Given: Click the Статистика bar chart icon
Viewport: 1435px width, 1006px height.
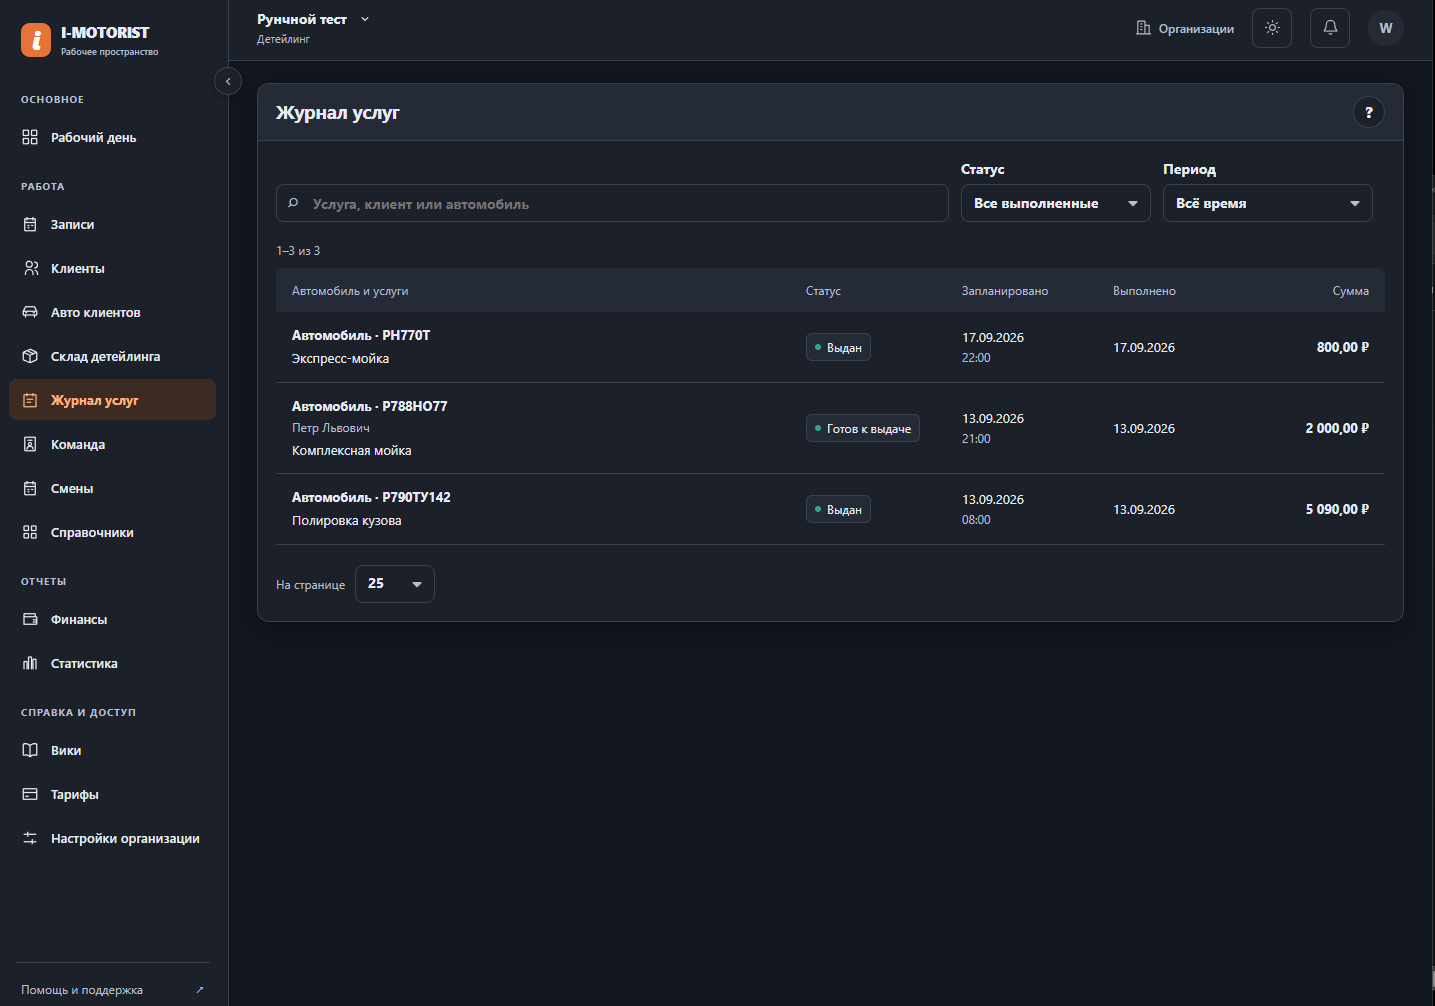Looking at the screenshot, I should (x=30, y=663).
